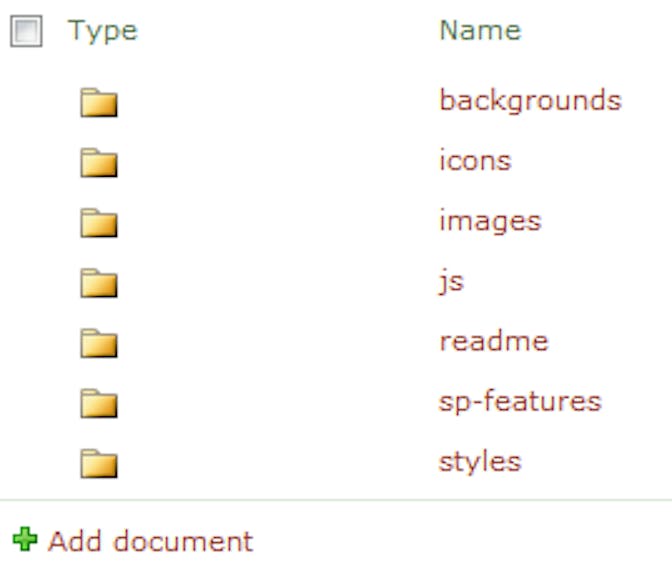Browse the sp-features folder link

tap(519, 402)
